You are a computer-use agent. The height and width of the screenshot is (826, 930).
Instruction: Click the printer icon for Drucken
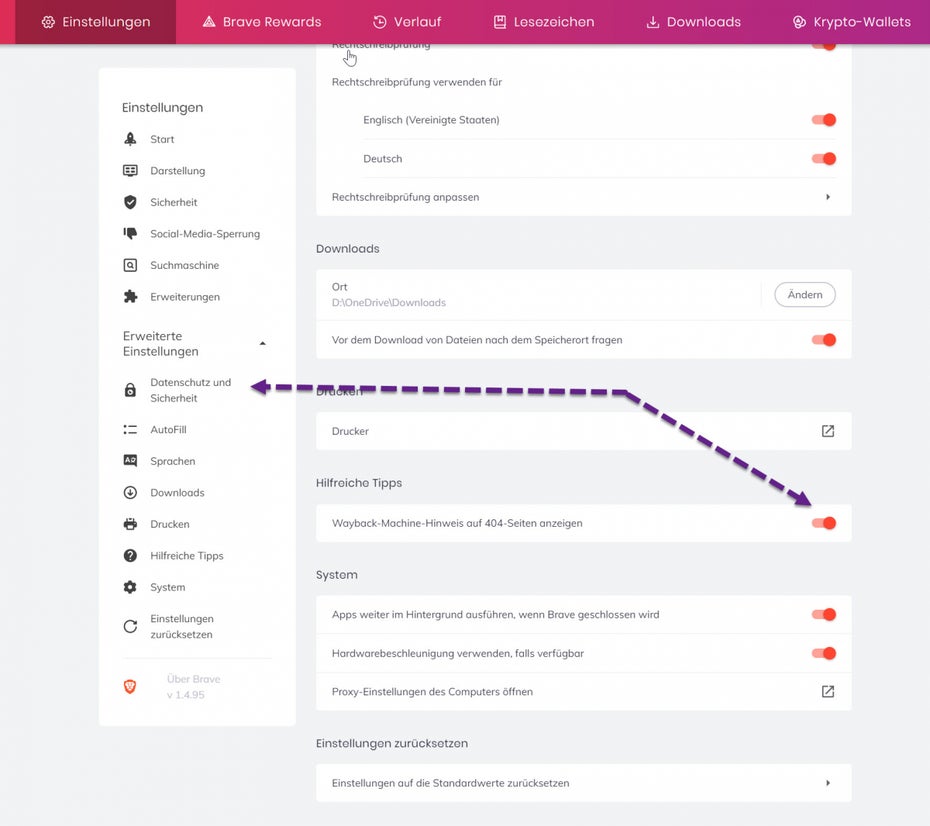(130, 524)
